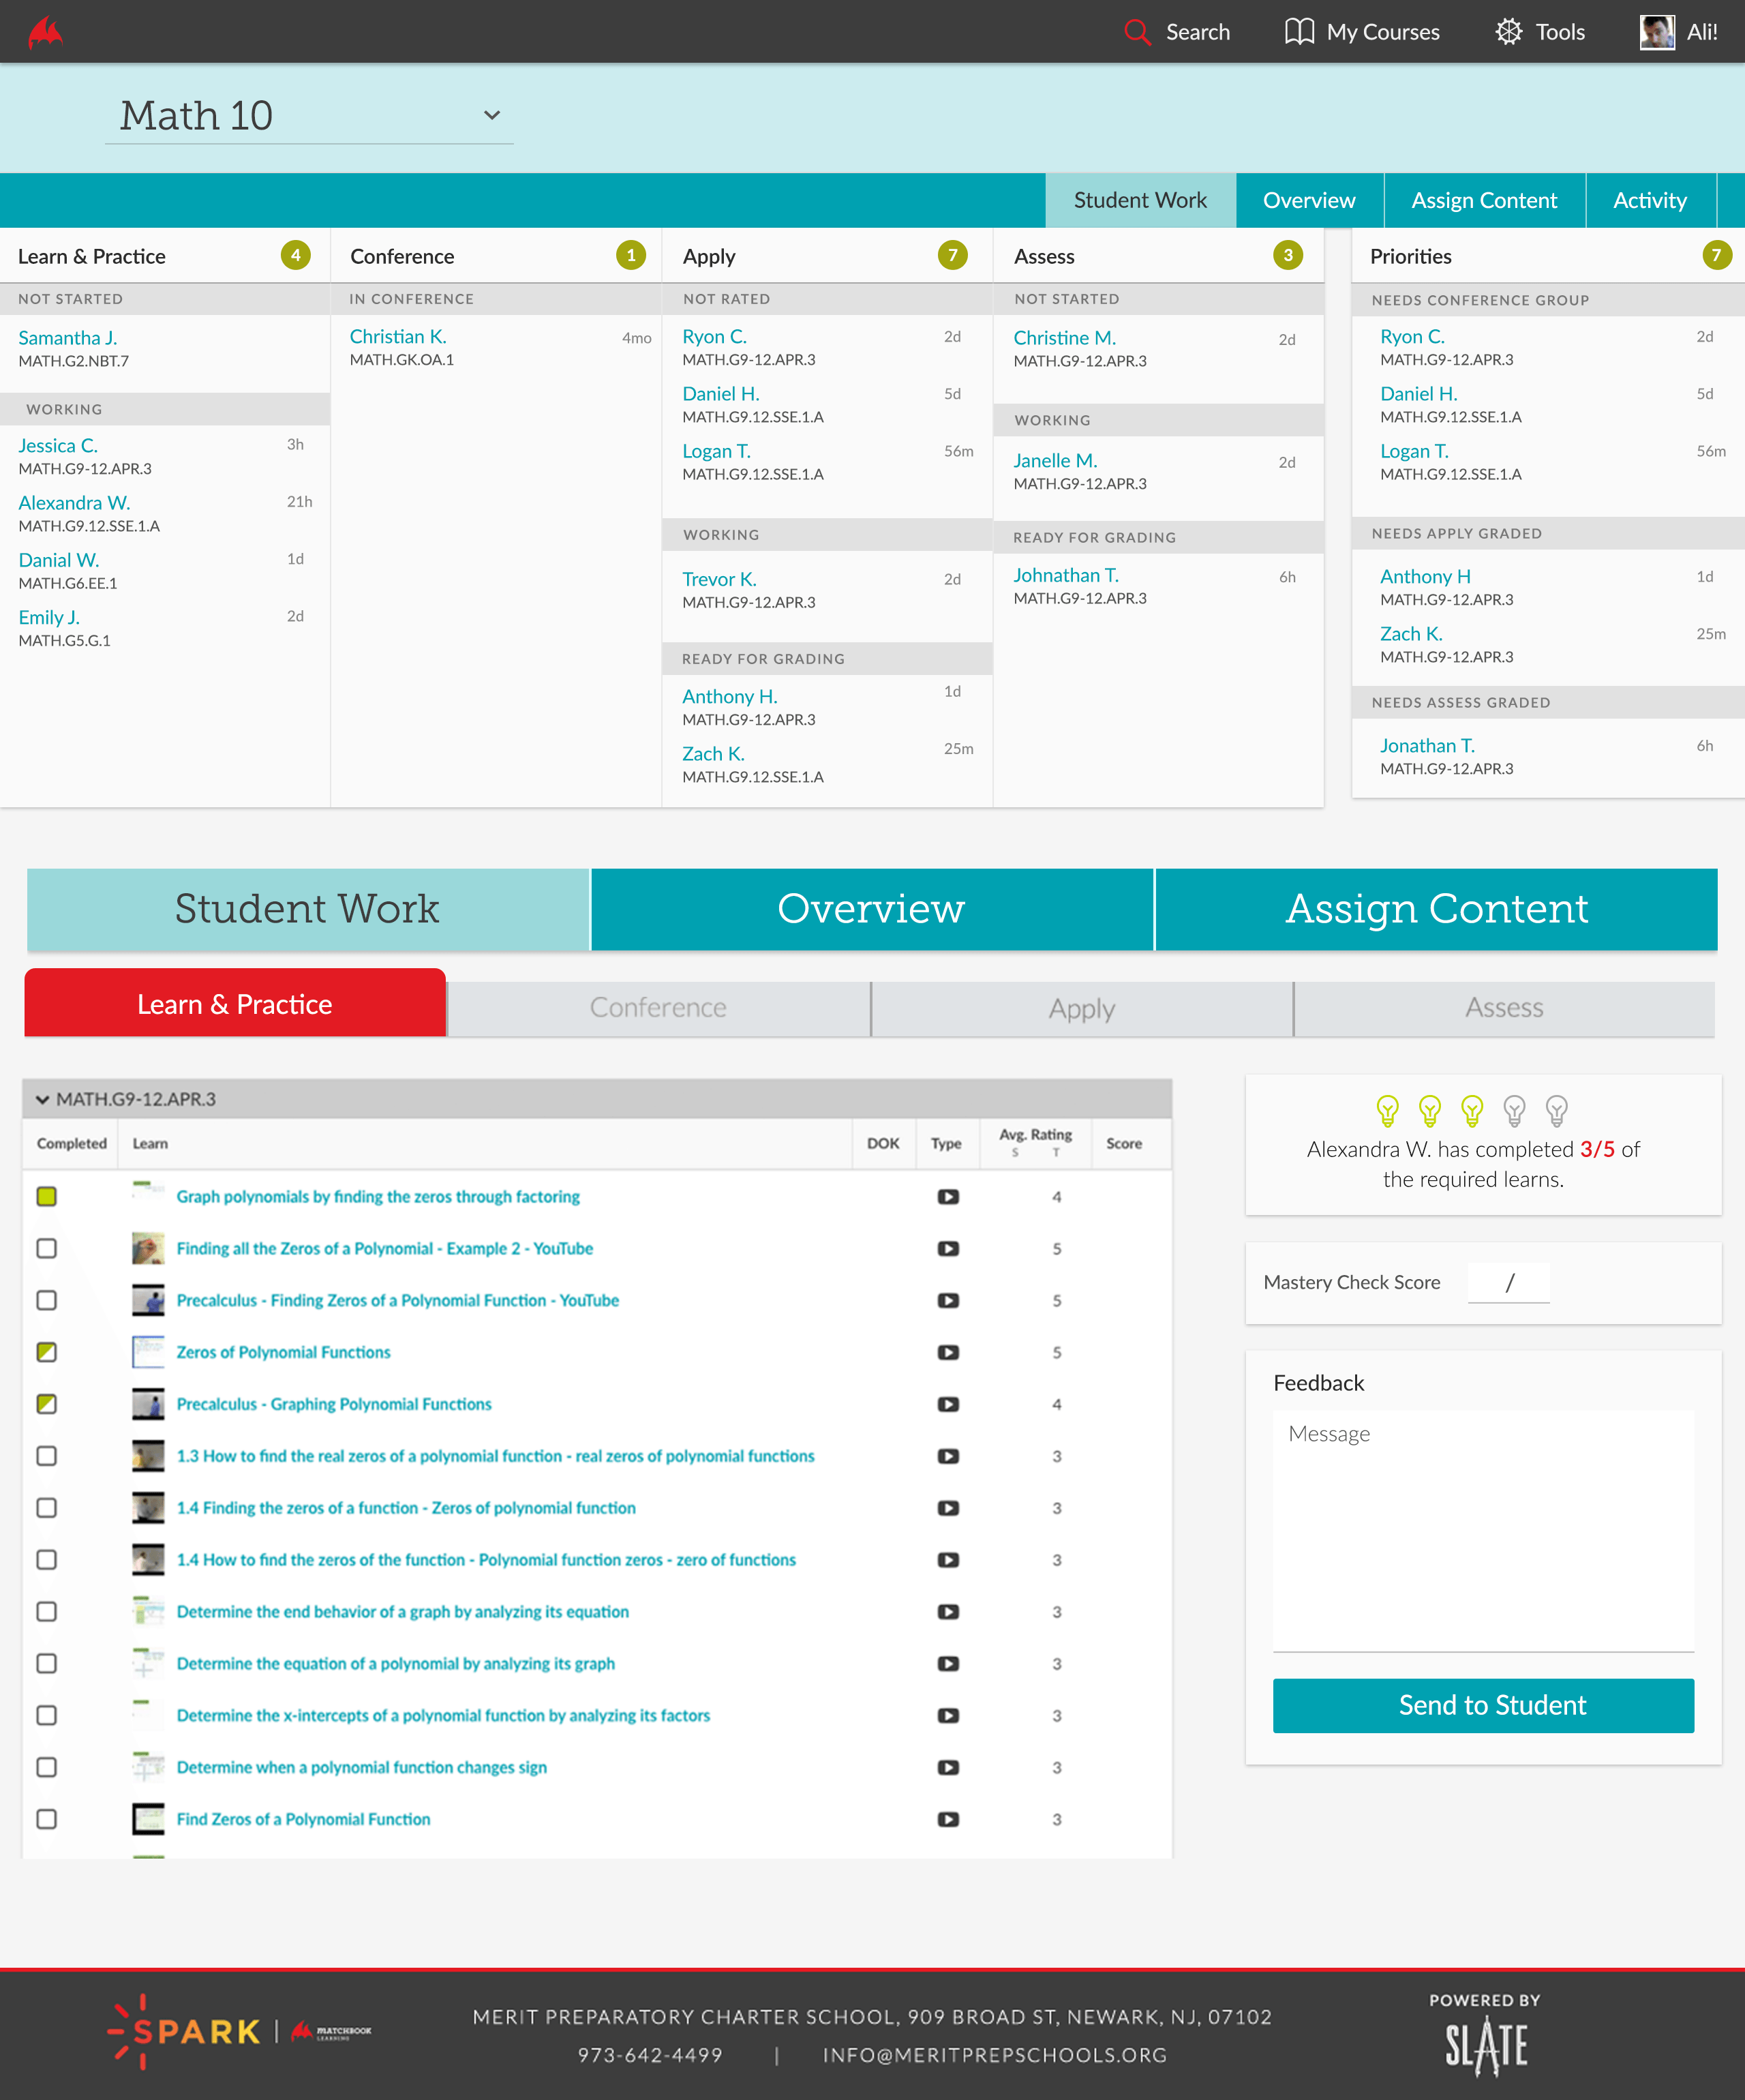1745x2100 pixels.
Task: Click the red Spark logo in header
Action: coord(45,32)
